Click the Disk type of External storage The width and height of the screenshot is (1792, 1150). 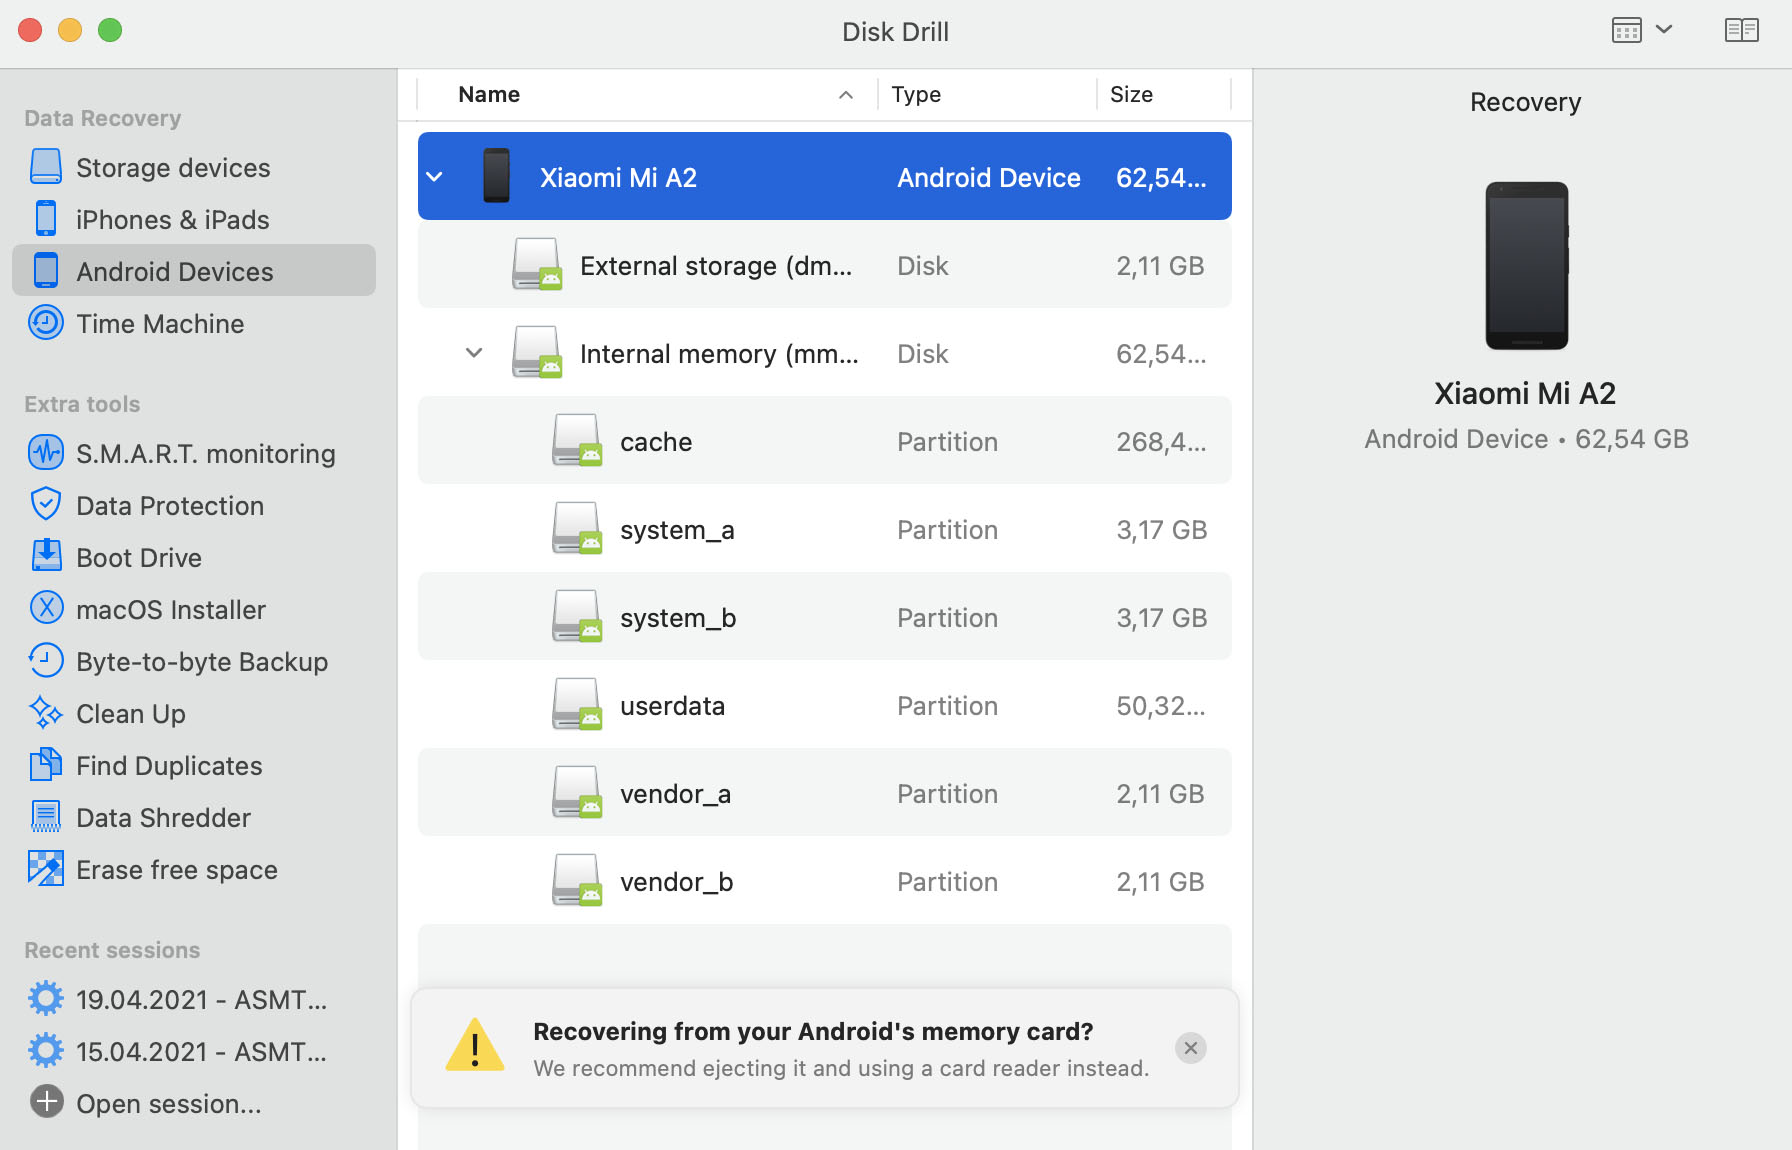(x=923, y=266)
